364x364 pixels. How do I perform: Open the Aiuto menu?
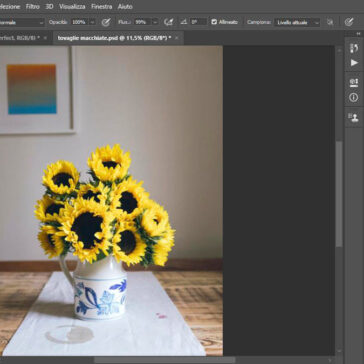125,6
